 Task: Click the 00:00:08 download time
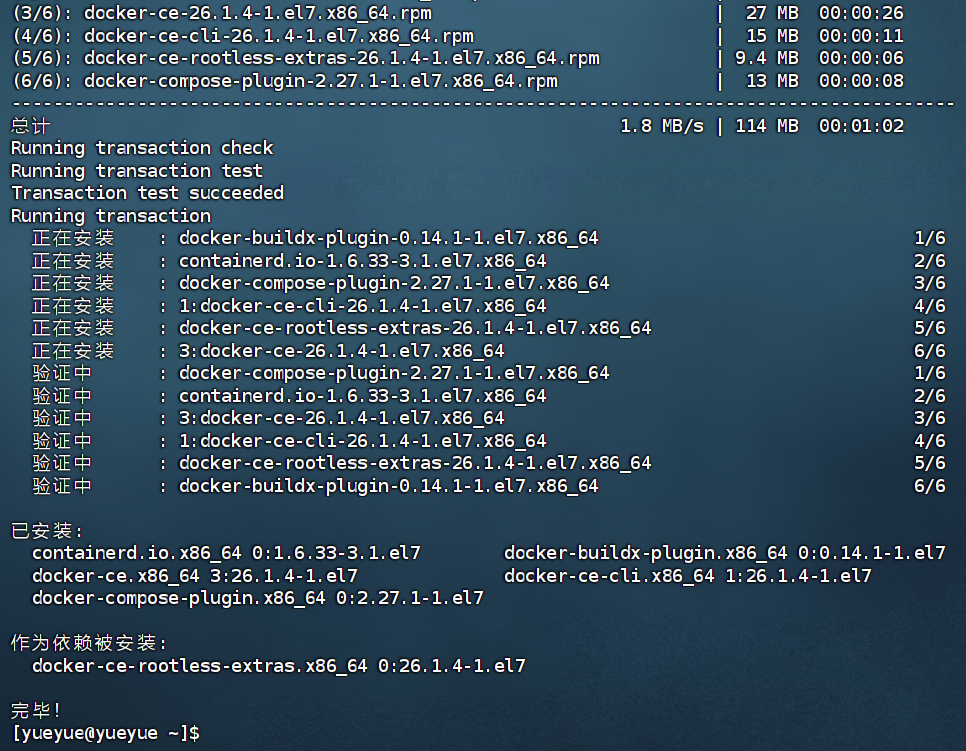(x=861, y=81)
